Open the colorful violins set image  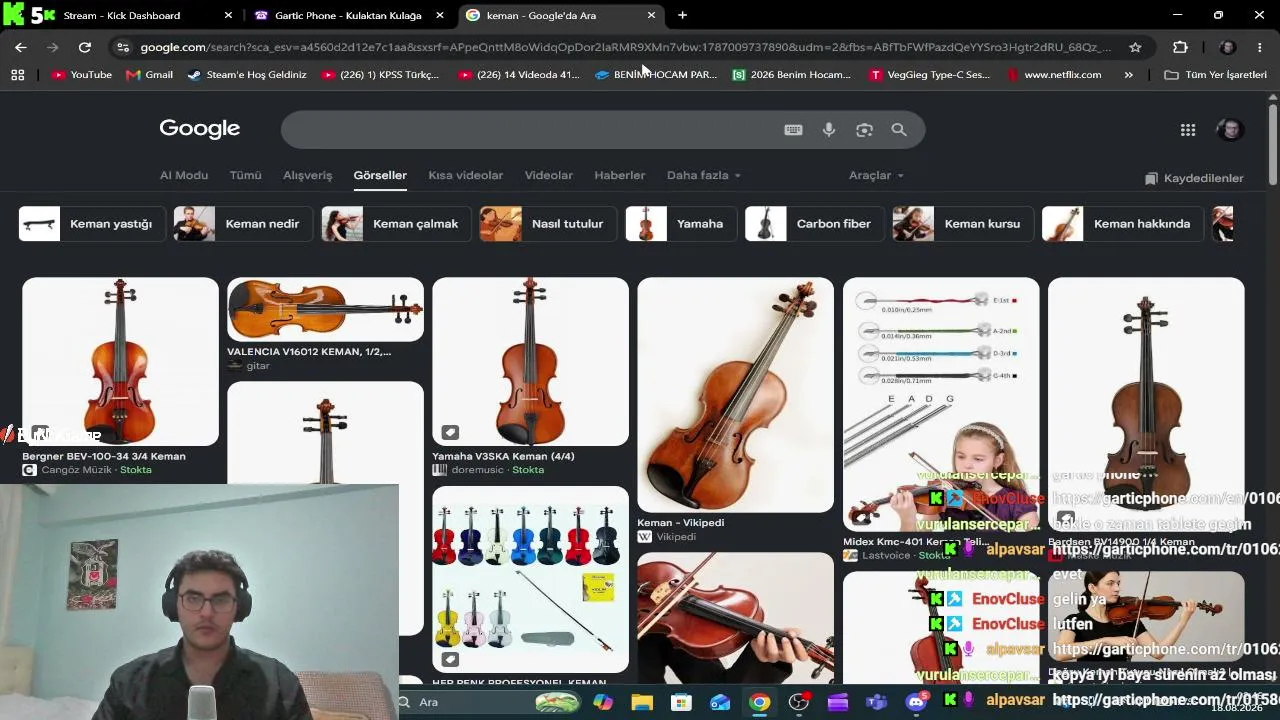point(530,579)
